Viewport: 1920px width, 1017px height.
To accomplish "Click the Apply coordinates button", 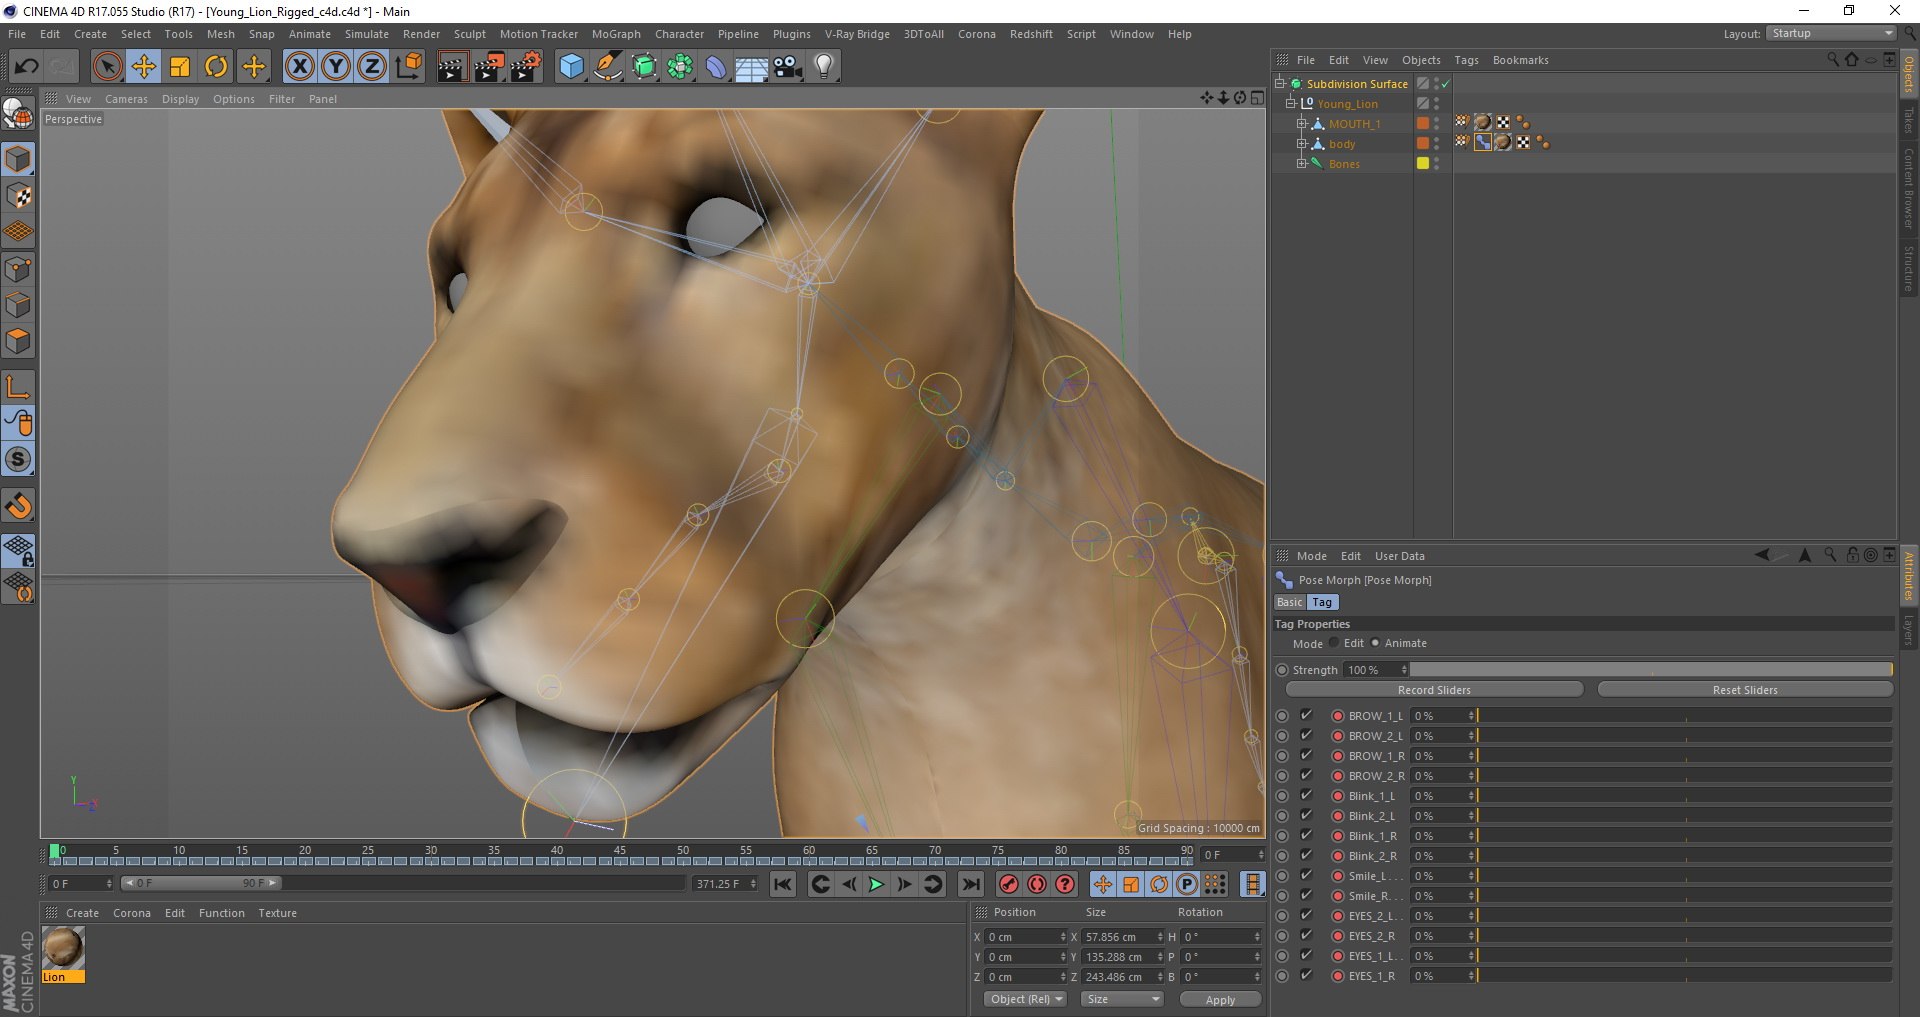I will 1220,999.
